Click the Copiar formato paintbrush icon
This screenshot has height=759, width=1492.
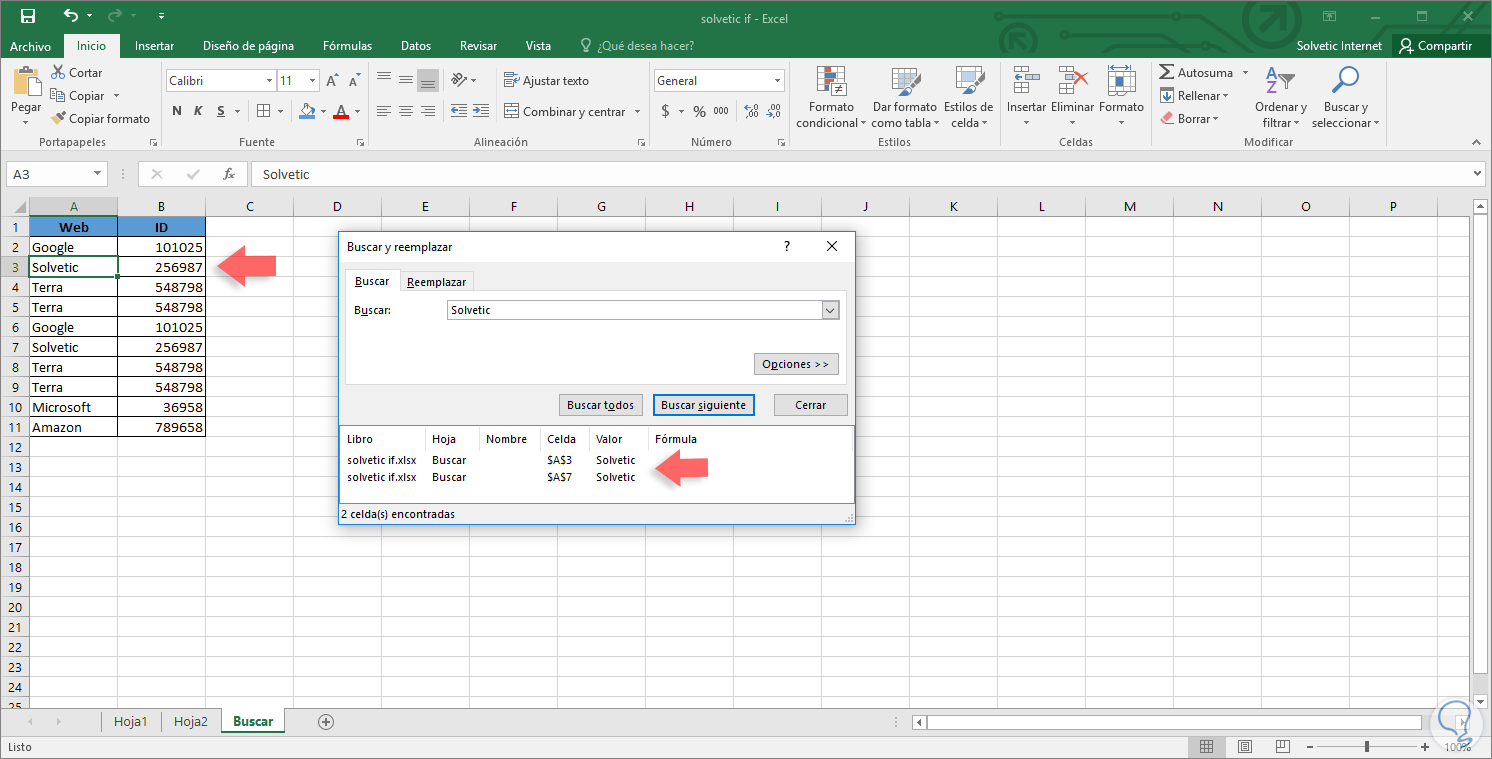click(59, 119)
